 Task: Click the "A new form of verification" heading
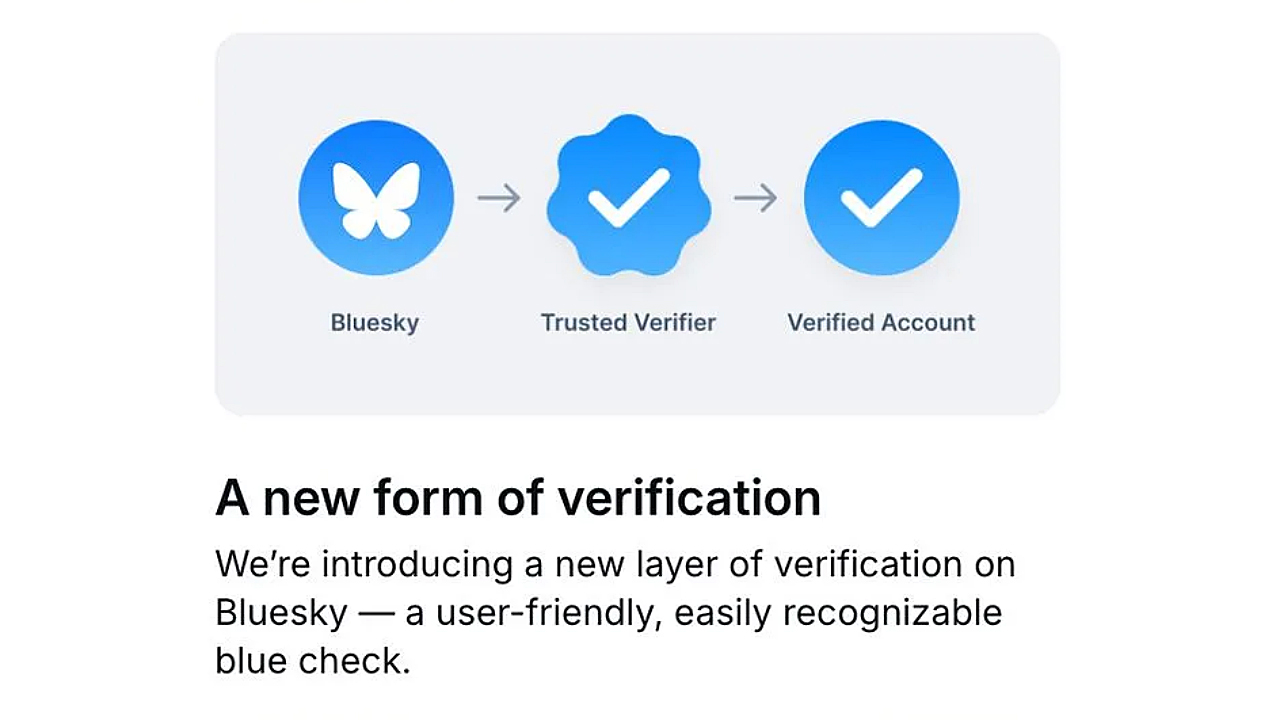[518, 497]
